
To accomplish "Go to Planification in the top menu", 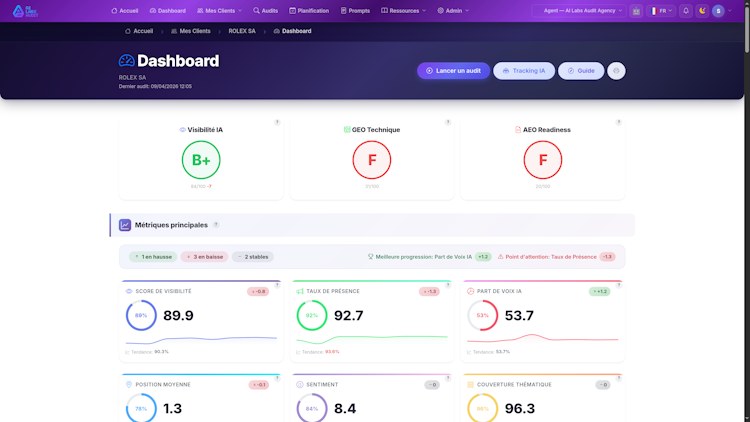I will point(309,11).
